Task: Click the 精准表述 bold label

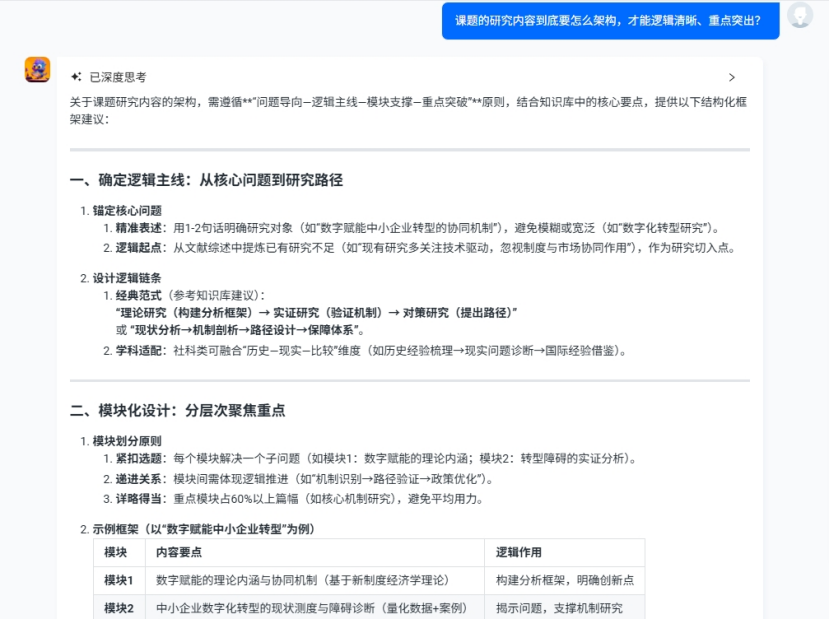Action: pos(139,228)
